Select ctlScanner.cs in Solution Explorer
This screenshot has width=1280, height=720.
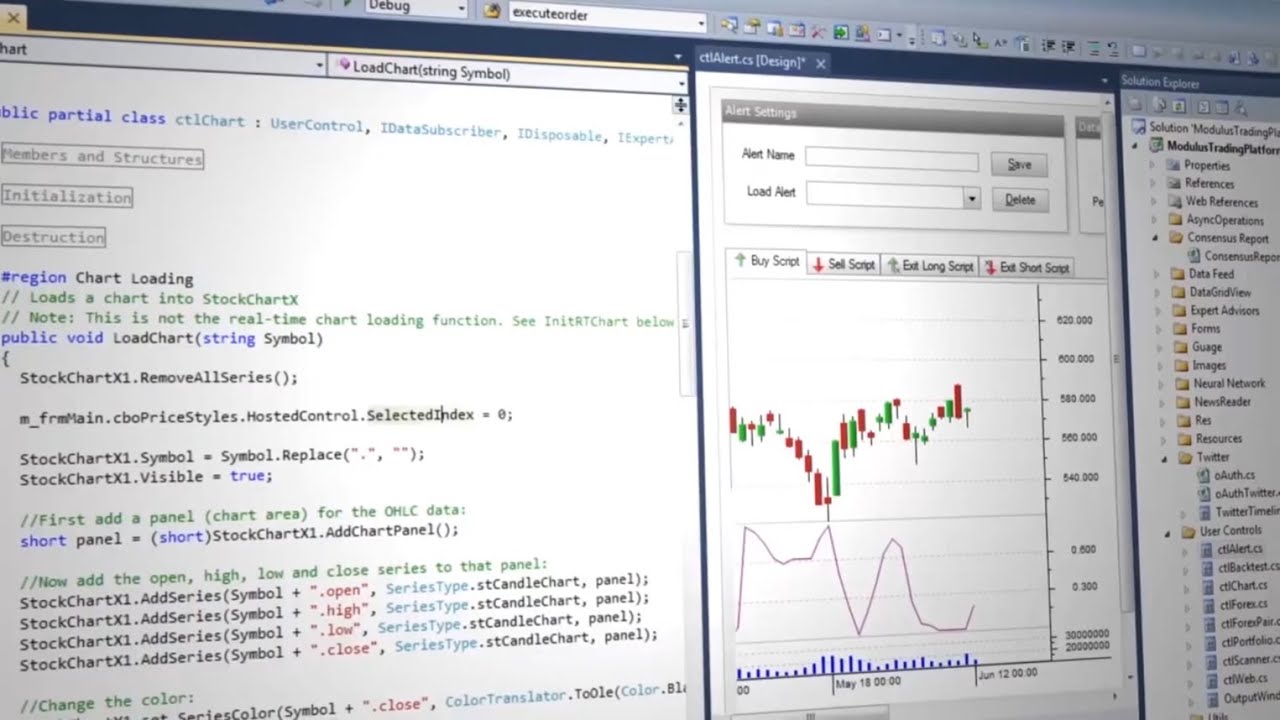pos(1251,660)
